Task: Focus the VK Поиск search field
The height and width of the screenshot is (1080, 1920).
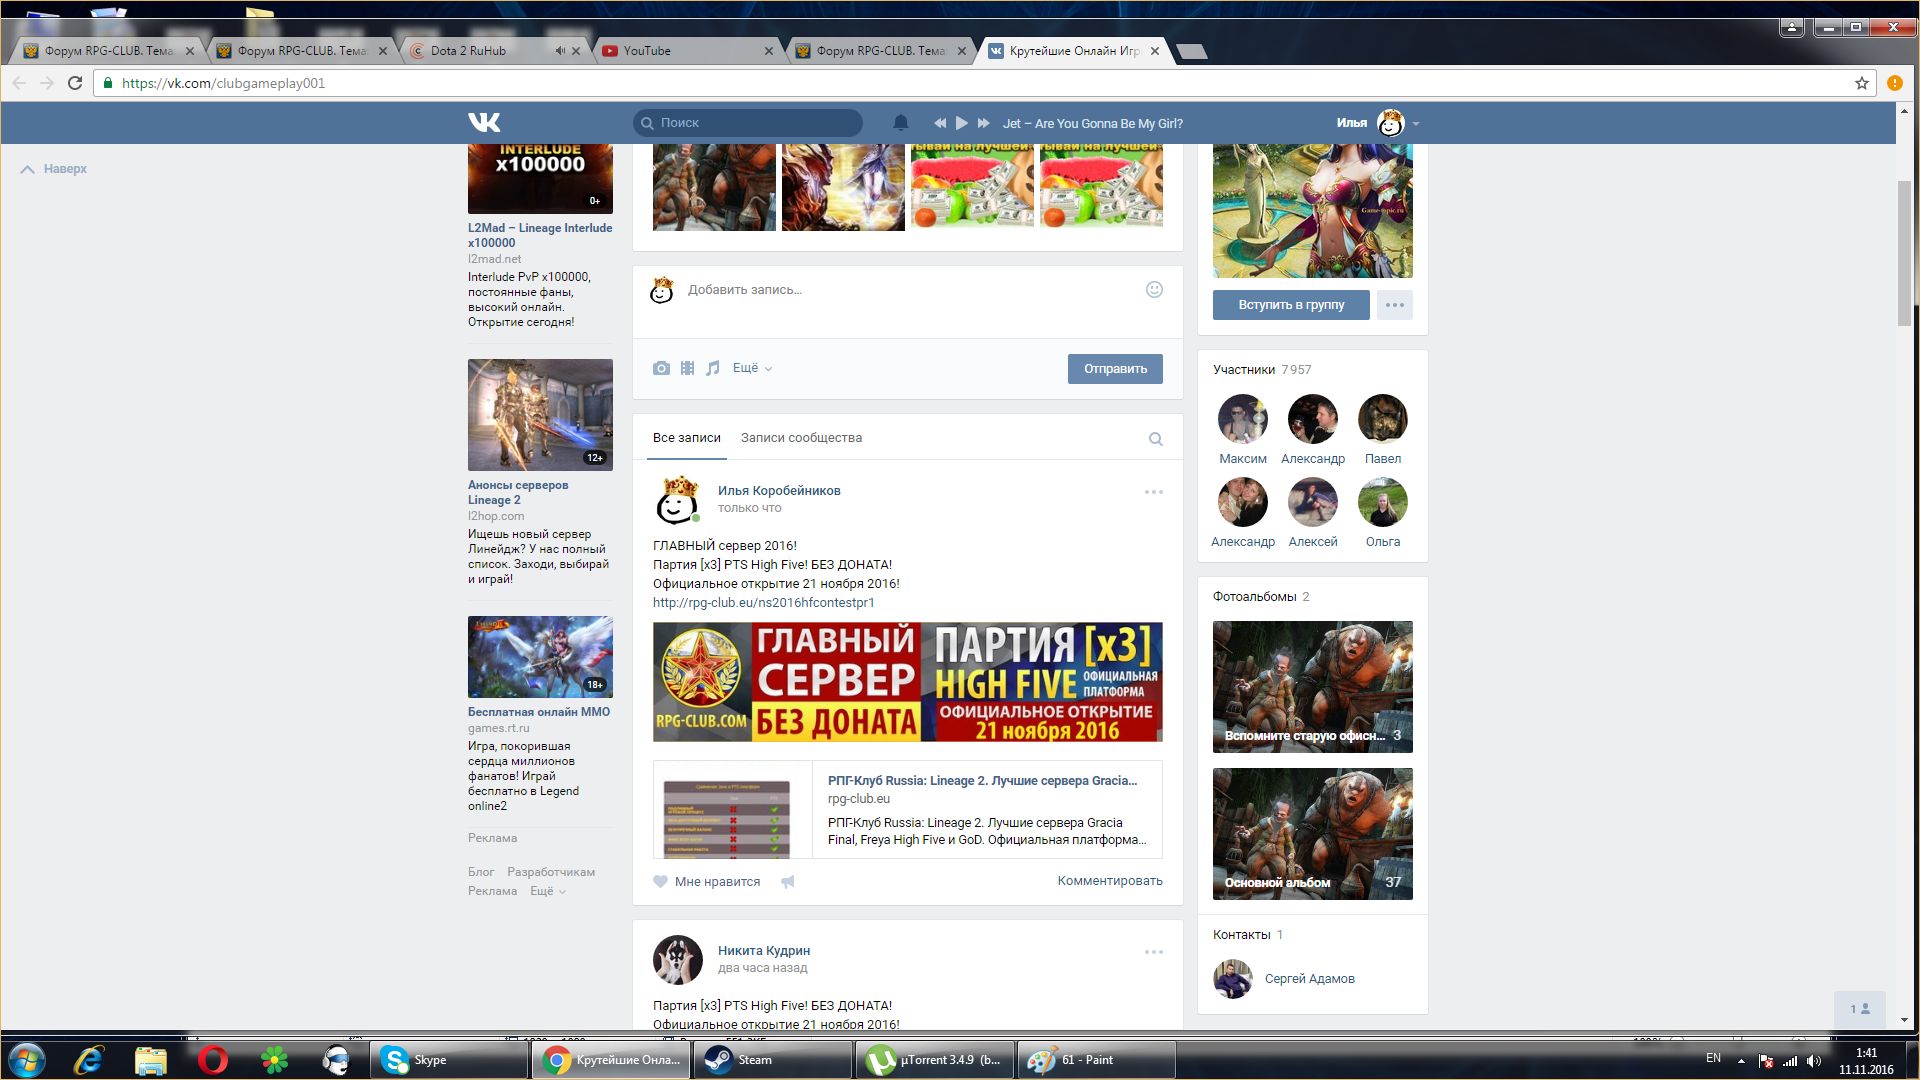Action: (748, 122)
